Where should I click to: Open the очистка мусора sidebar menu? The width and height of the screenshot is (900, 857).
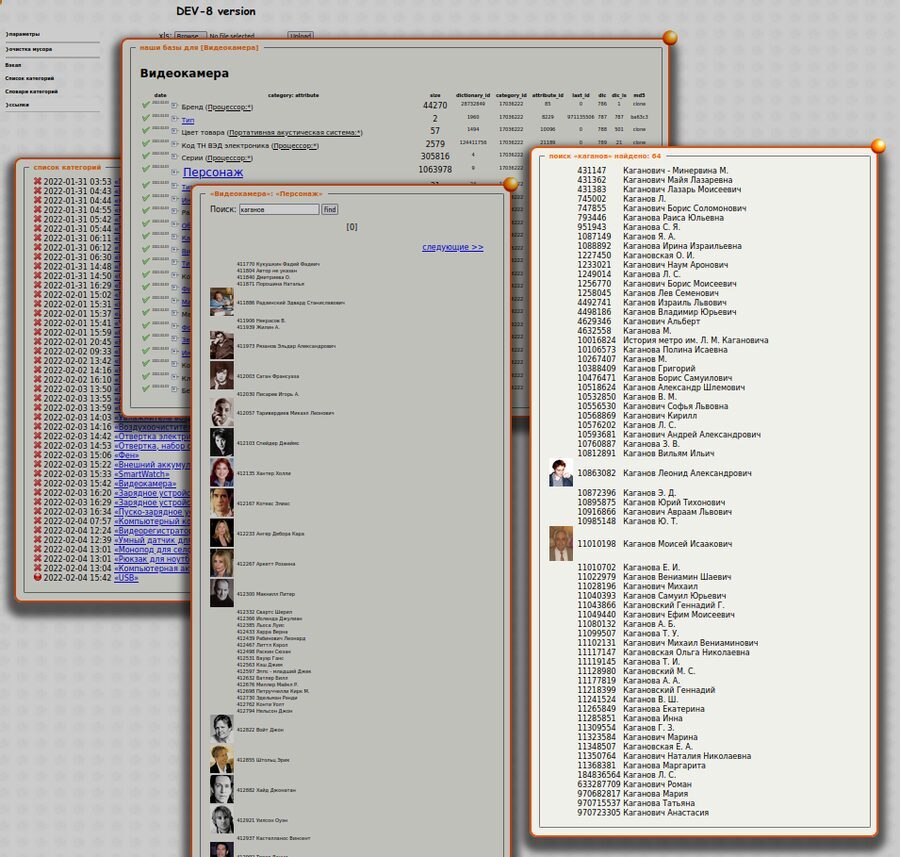click(x=29, y=49)
